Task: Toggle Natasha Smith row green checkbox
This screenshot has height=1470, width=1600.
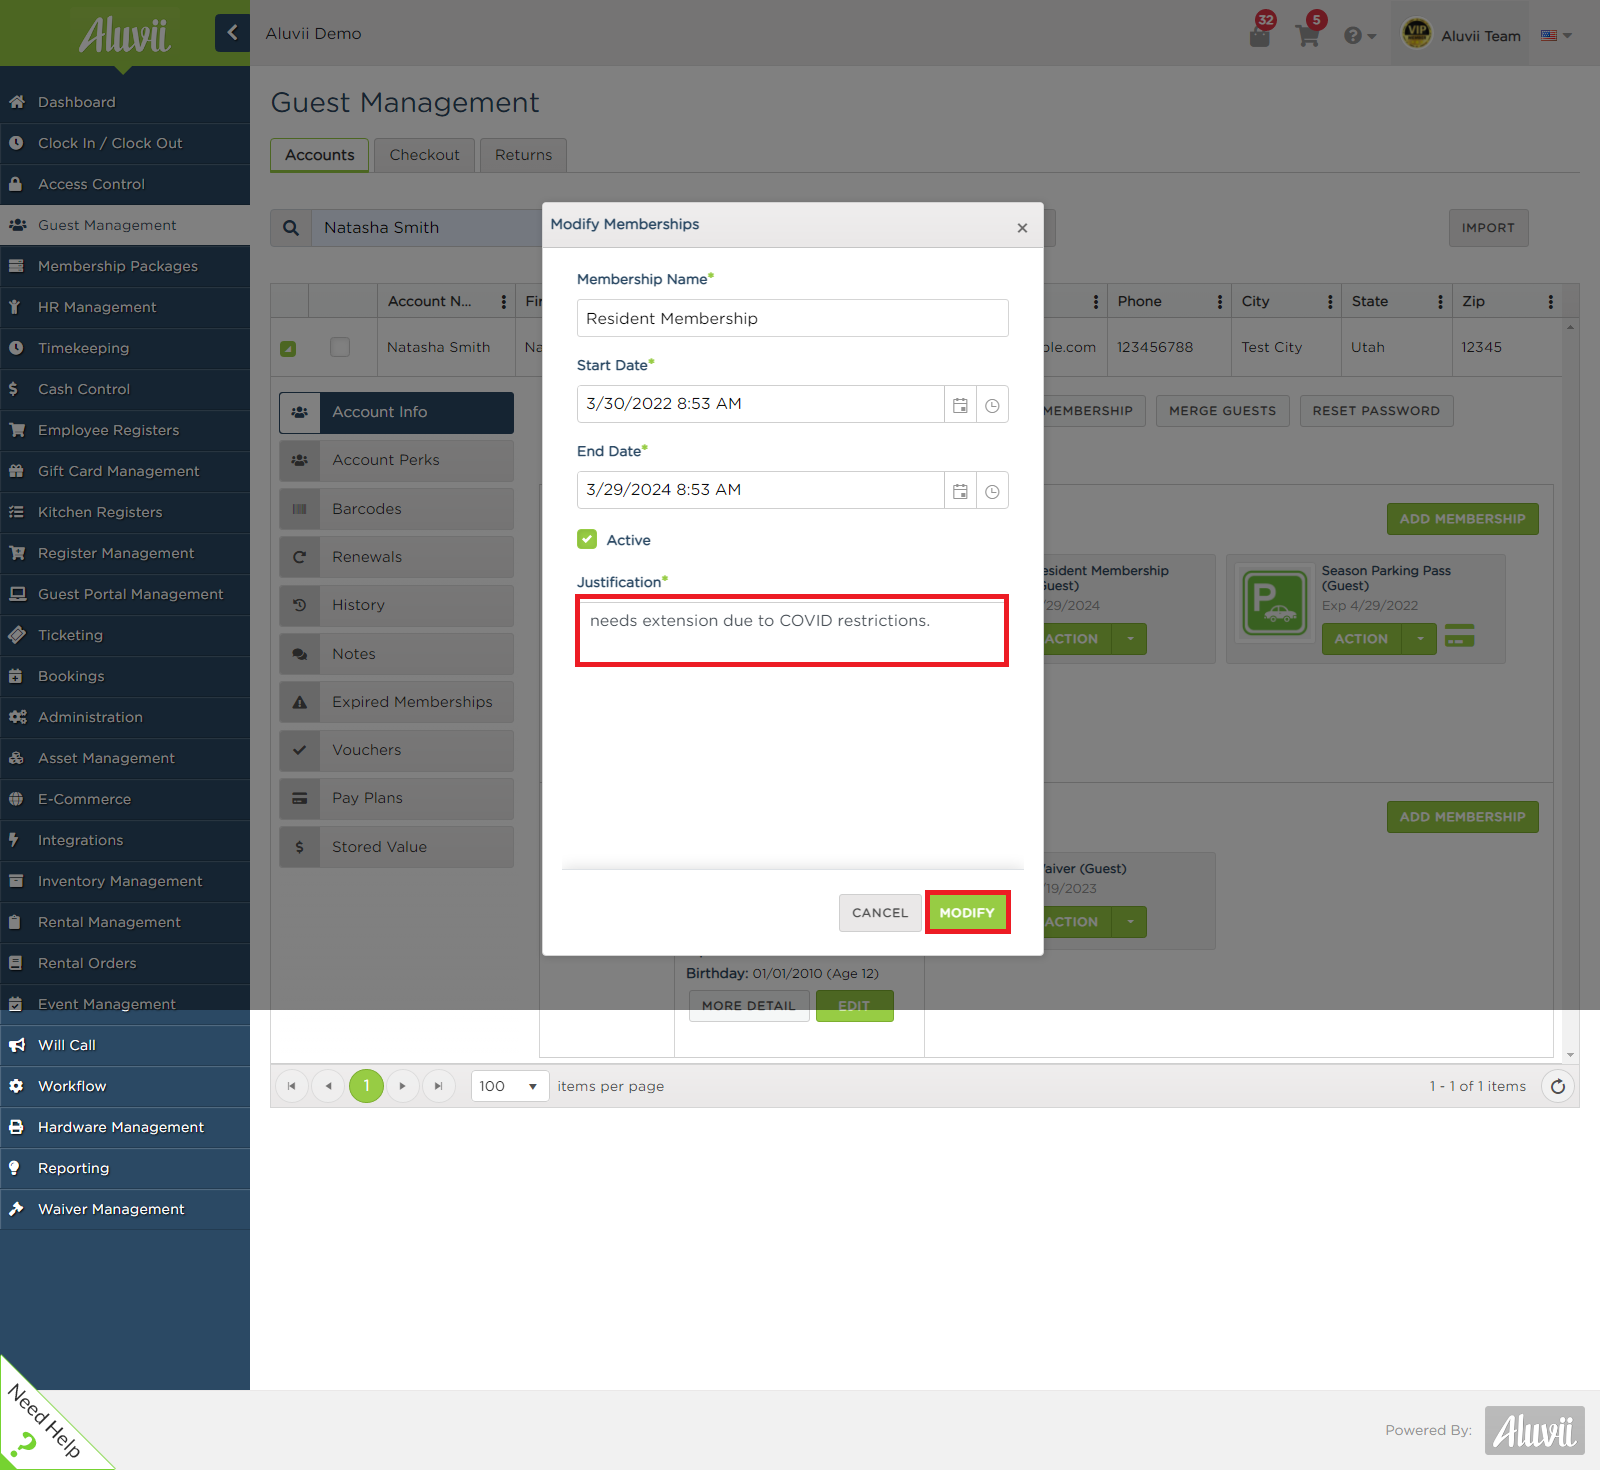Action: (288, 348)
